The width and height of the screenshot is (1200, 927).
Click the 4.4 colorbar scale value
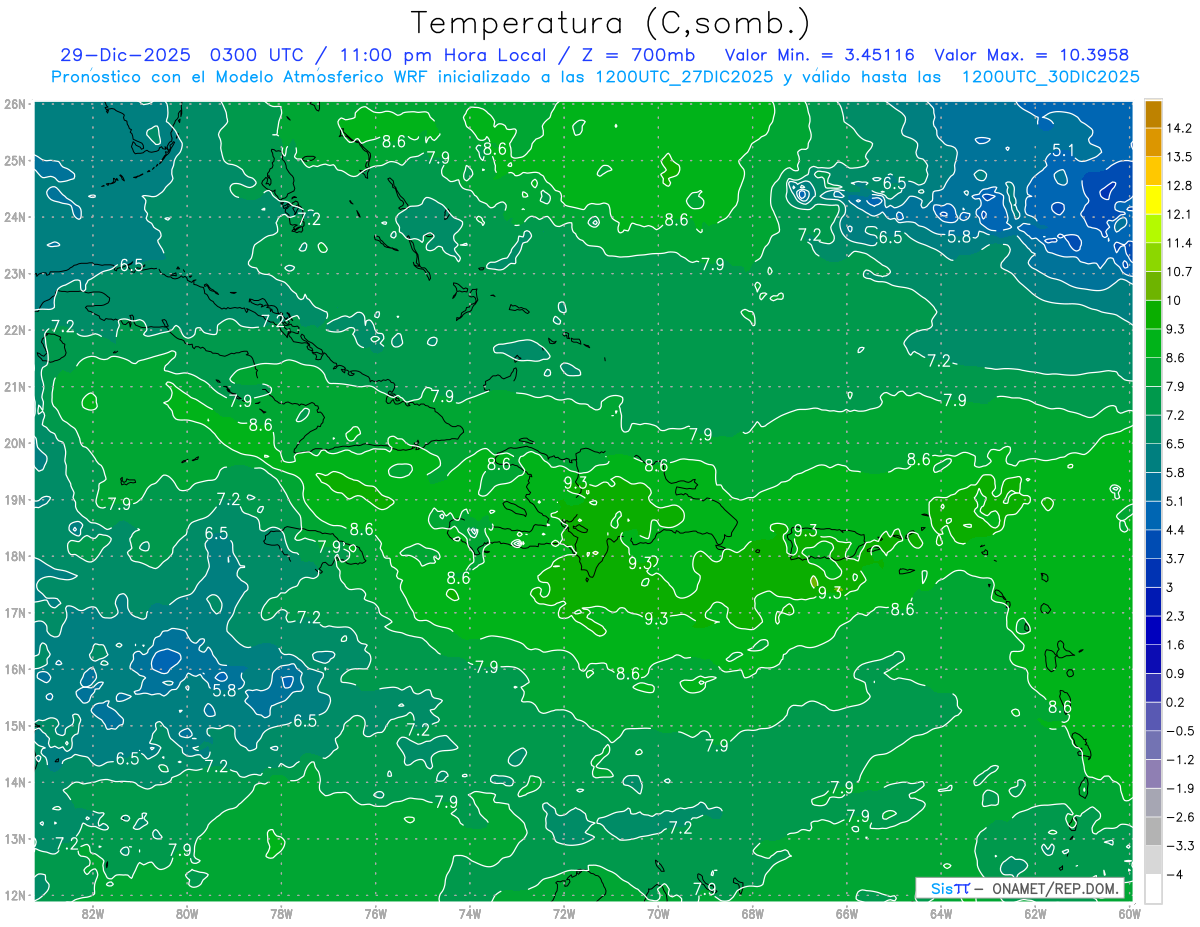(x=1175, y=530)
